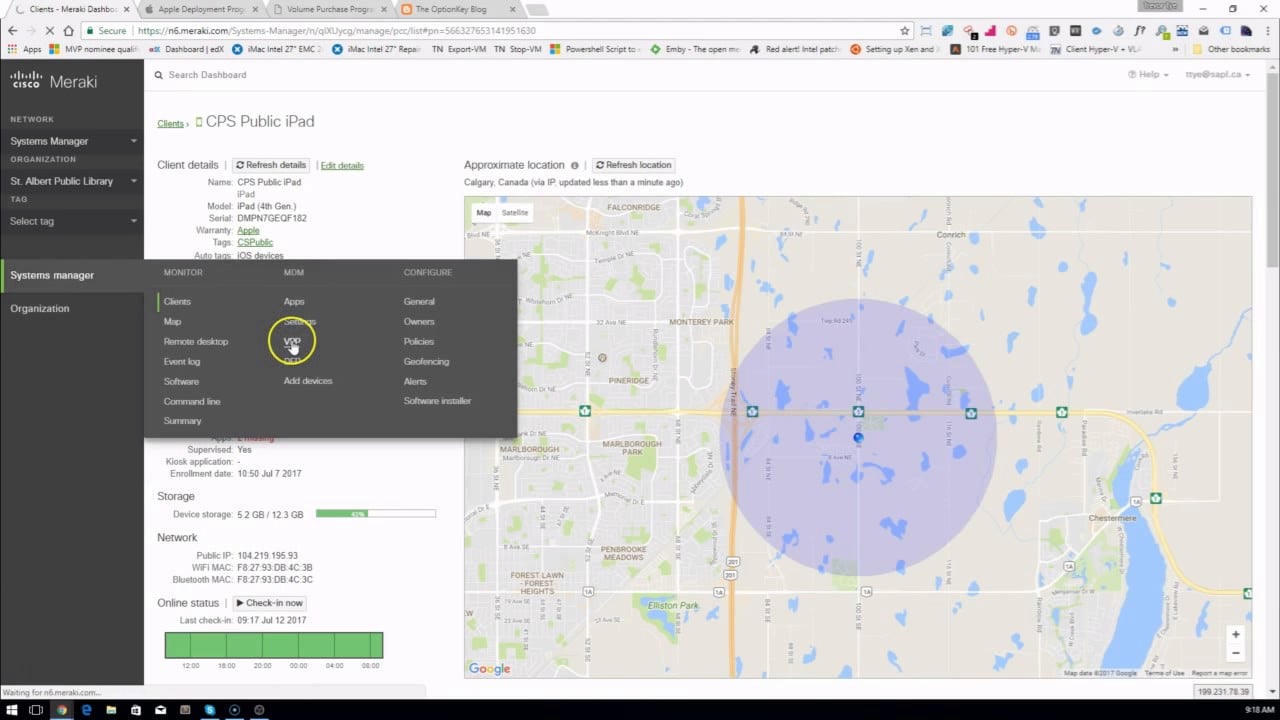
Task: Open Microsoft Edge from the taskbar
Action: [x=87, y=710]
